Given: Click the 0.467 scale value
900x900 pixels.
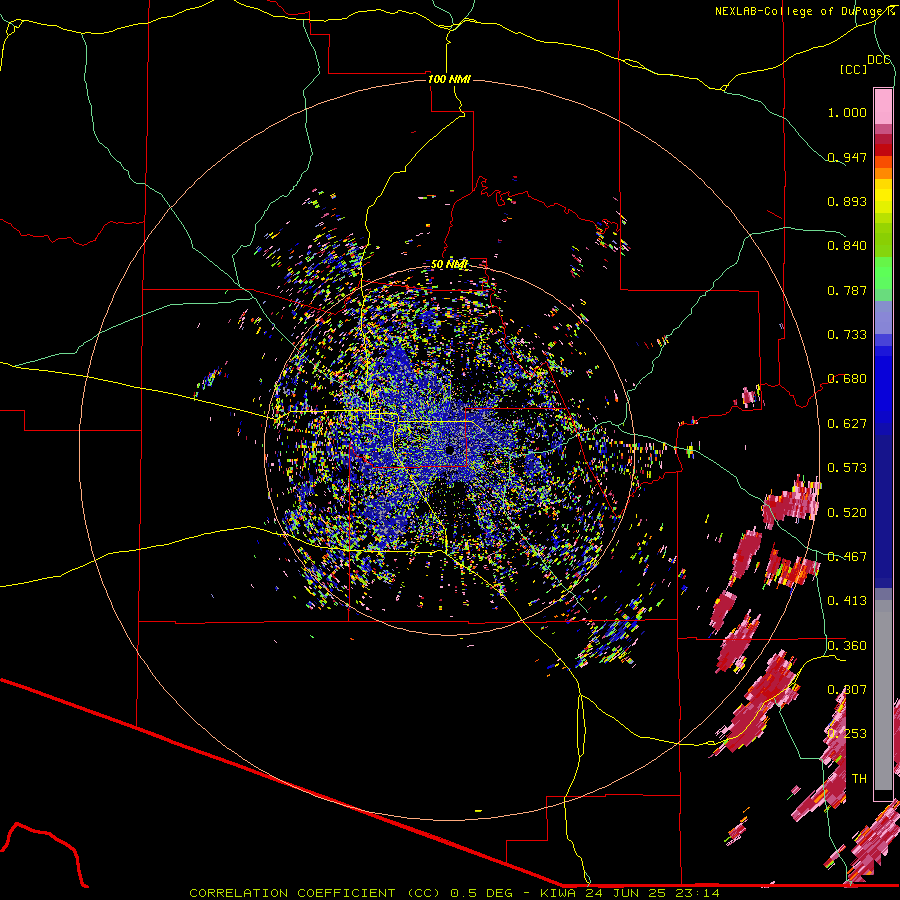Looking at the screenshot, I should 847,557.
